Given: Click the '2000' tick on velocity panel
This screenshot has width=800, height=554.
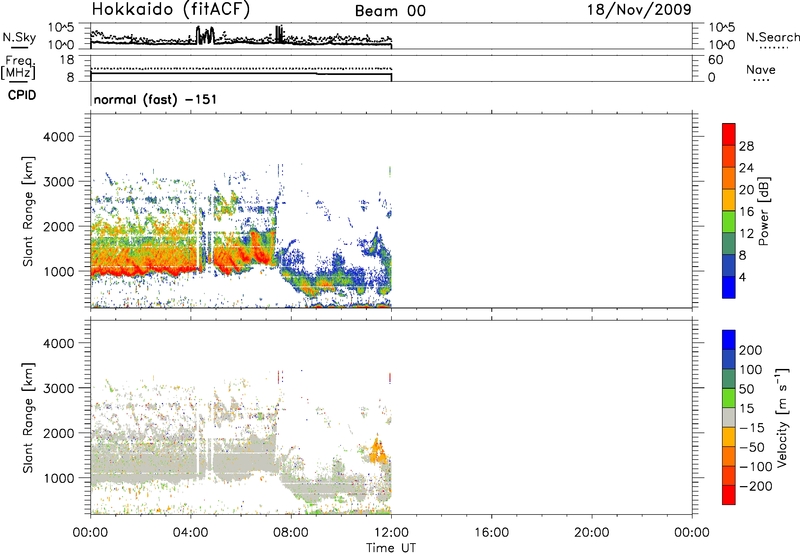Looking at the screenshot, I should (59, 434).
